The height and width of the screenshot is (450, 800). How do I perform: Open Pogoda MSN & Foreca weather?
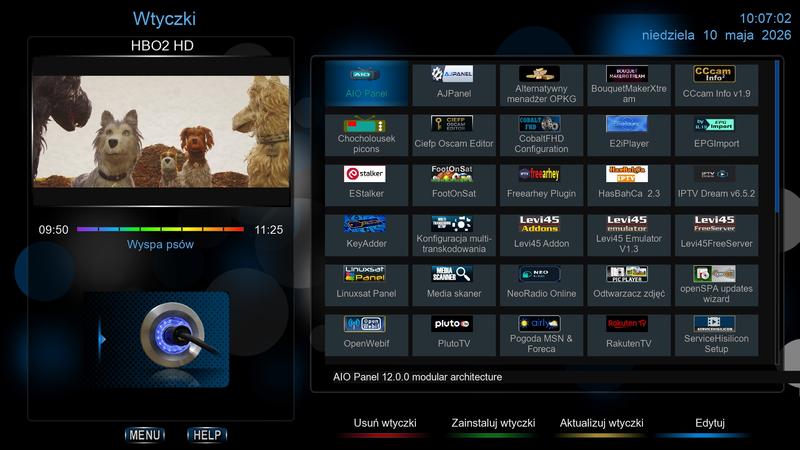[541, 335]
